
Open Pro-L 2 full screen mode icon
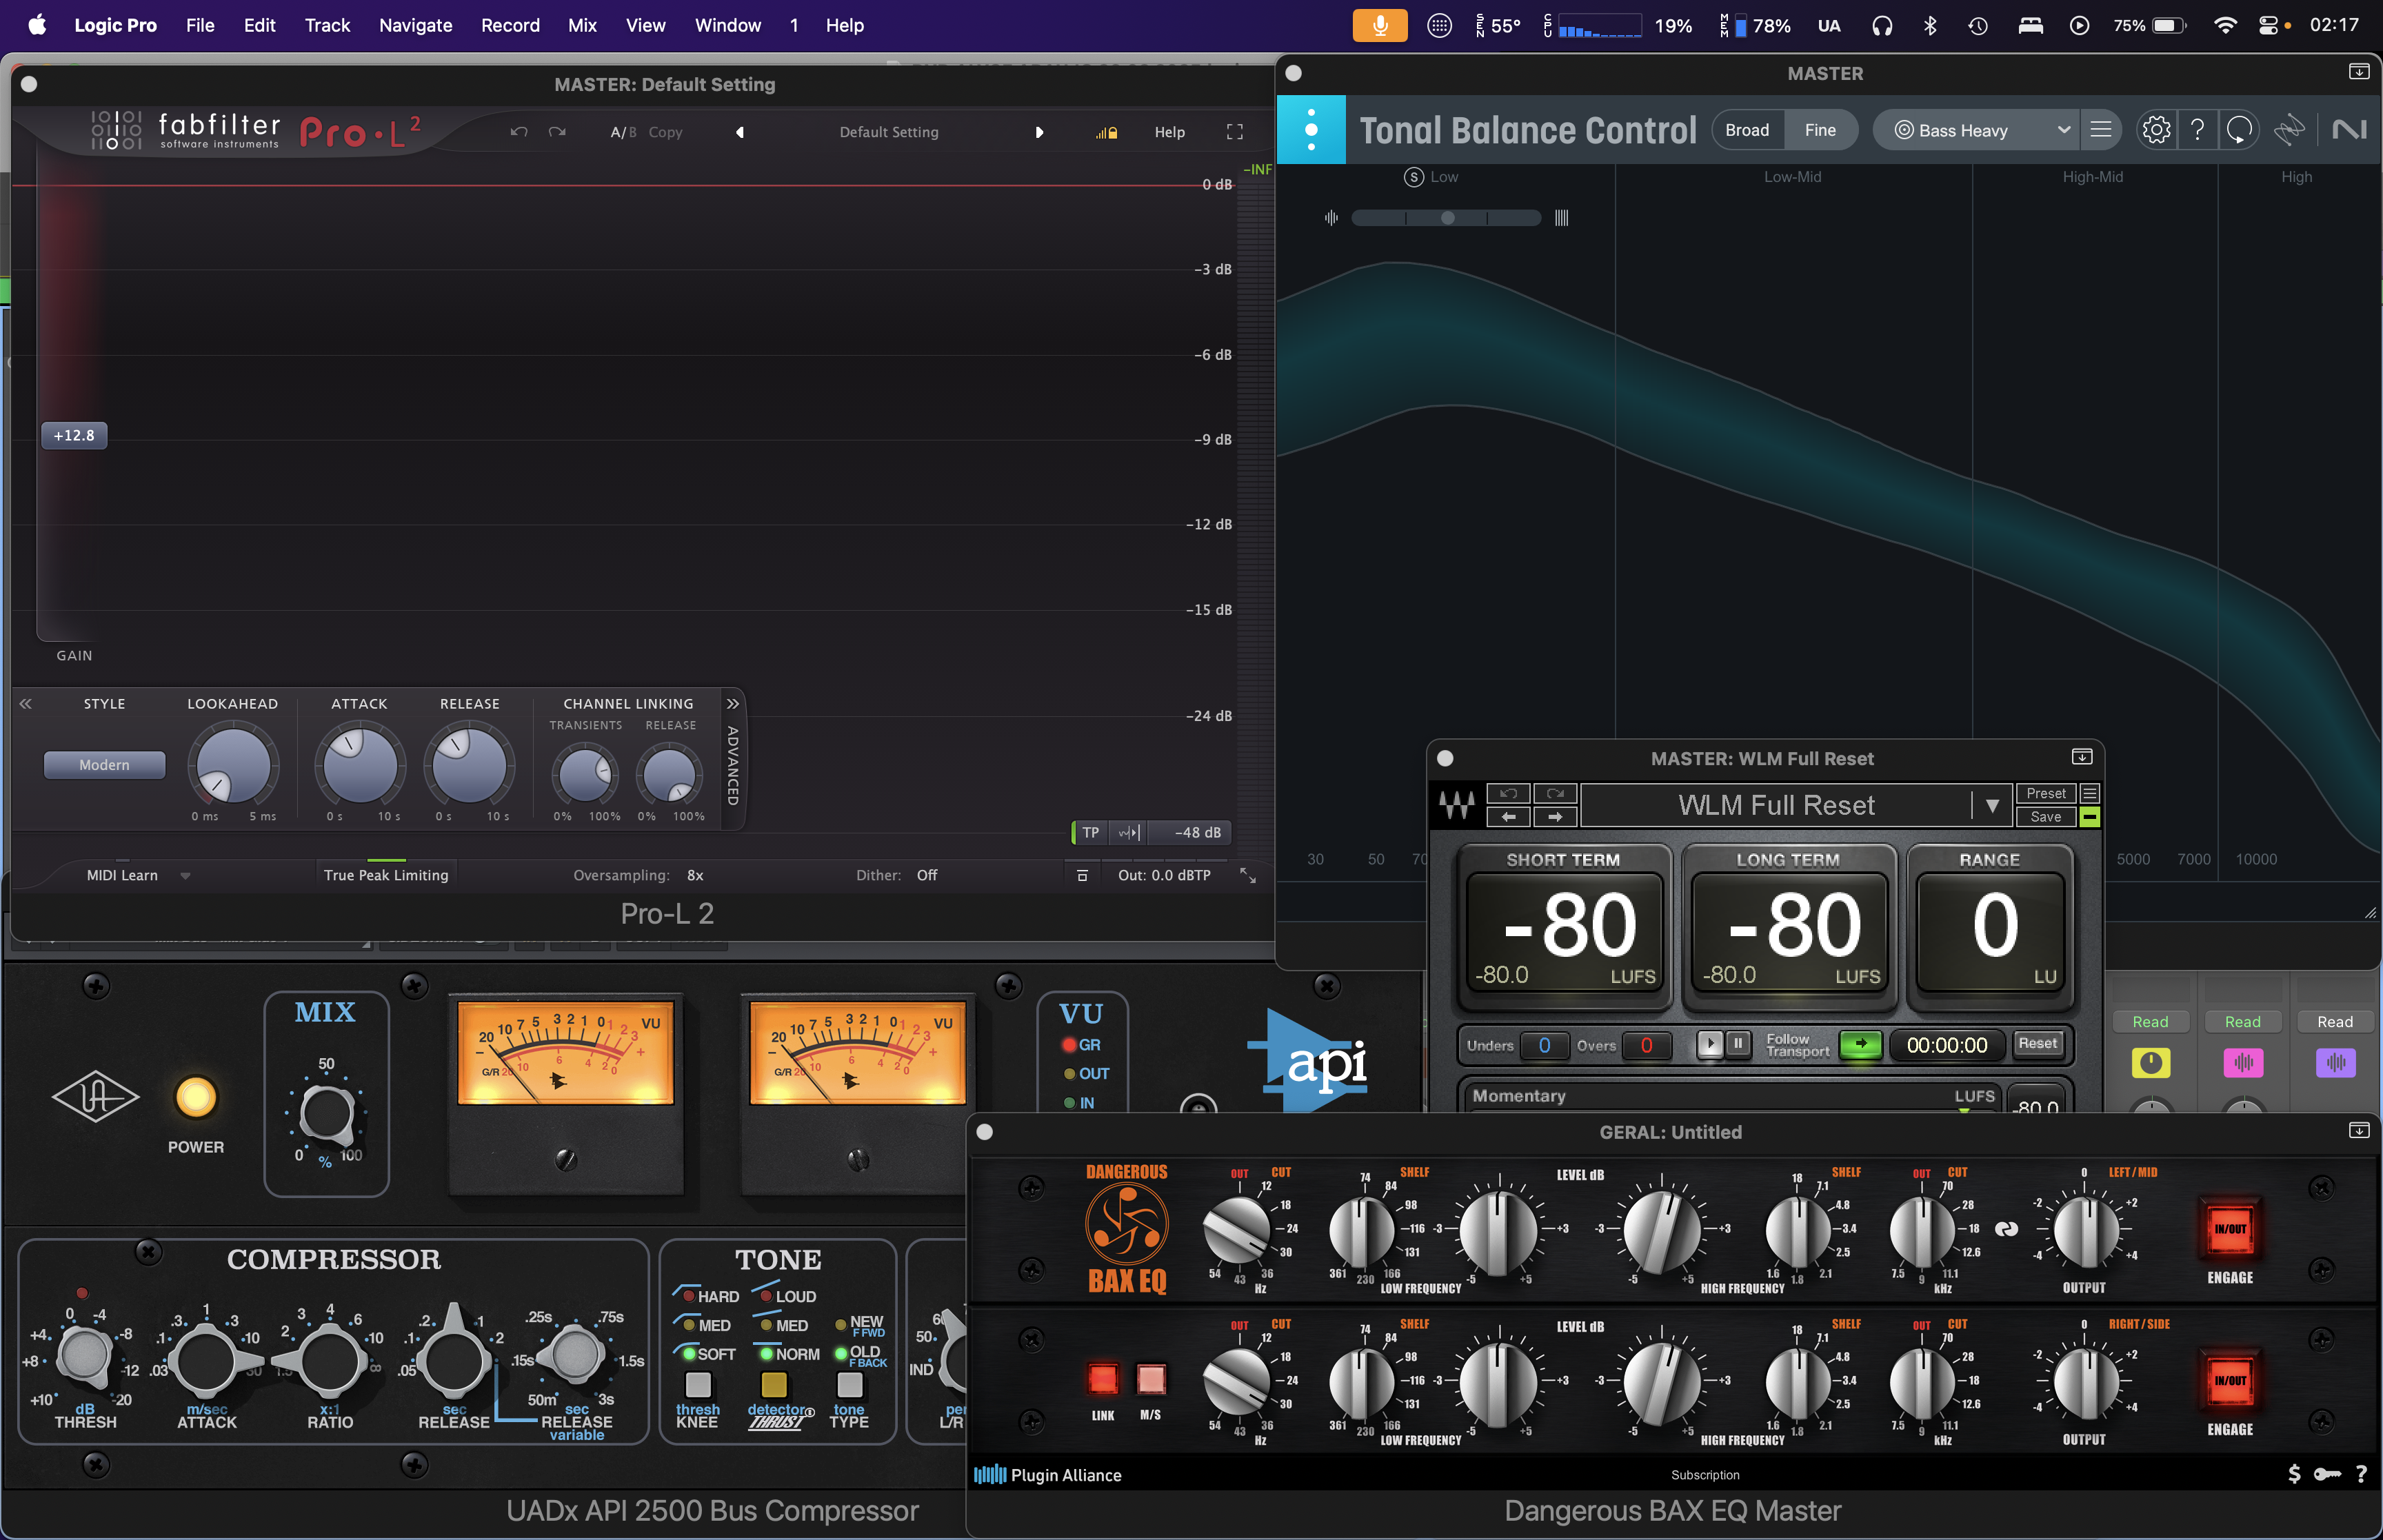(1235, 132)
